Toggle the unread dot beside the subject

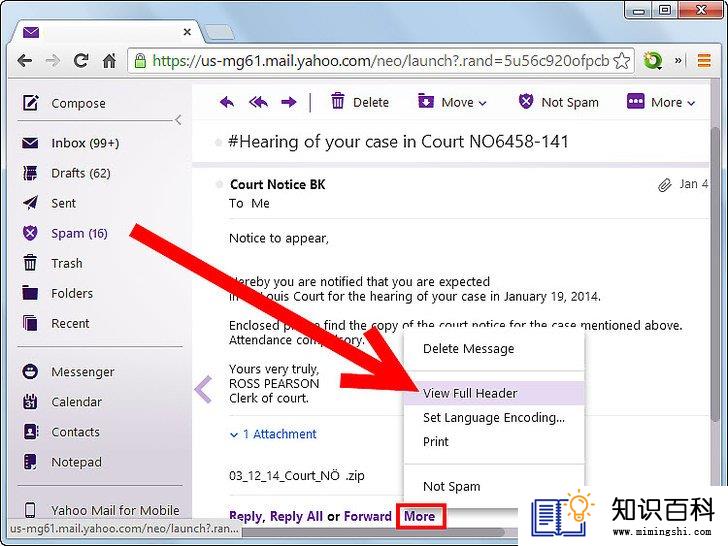[x=218, y=142]
